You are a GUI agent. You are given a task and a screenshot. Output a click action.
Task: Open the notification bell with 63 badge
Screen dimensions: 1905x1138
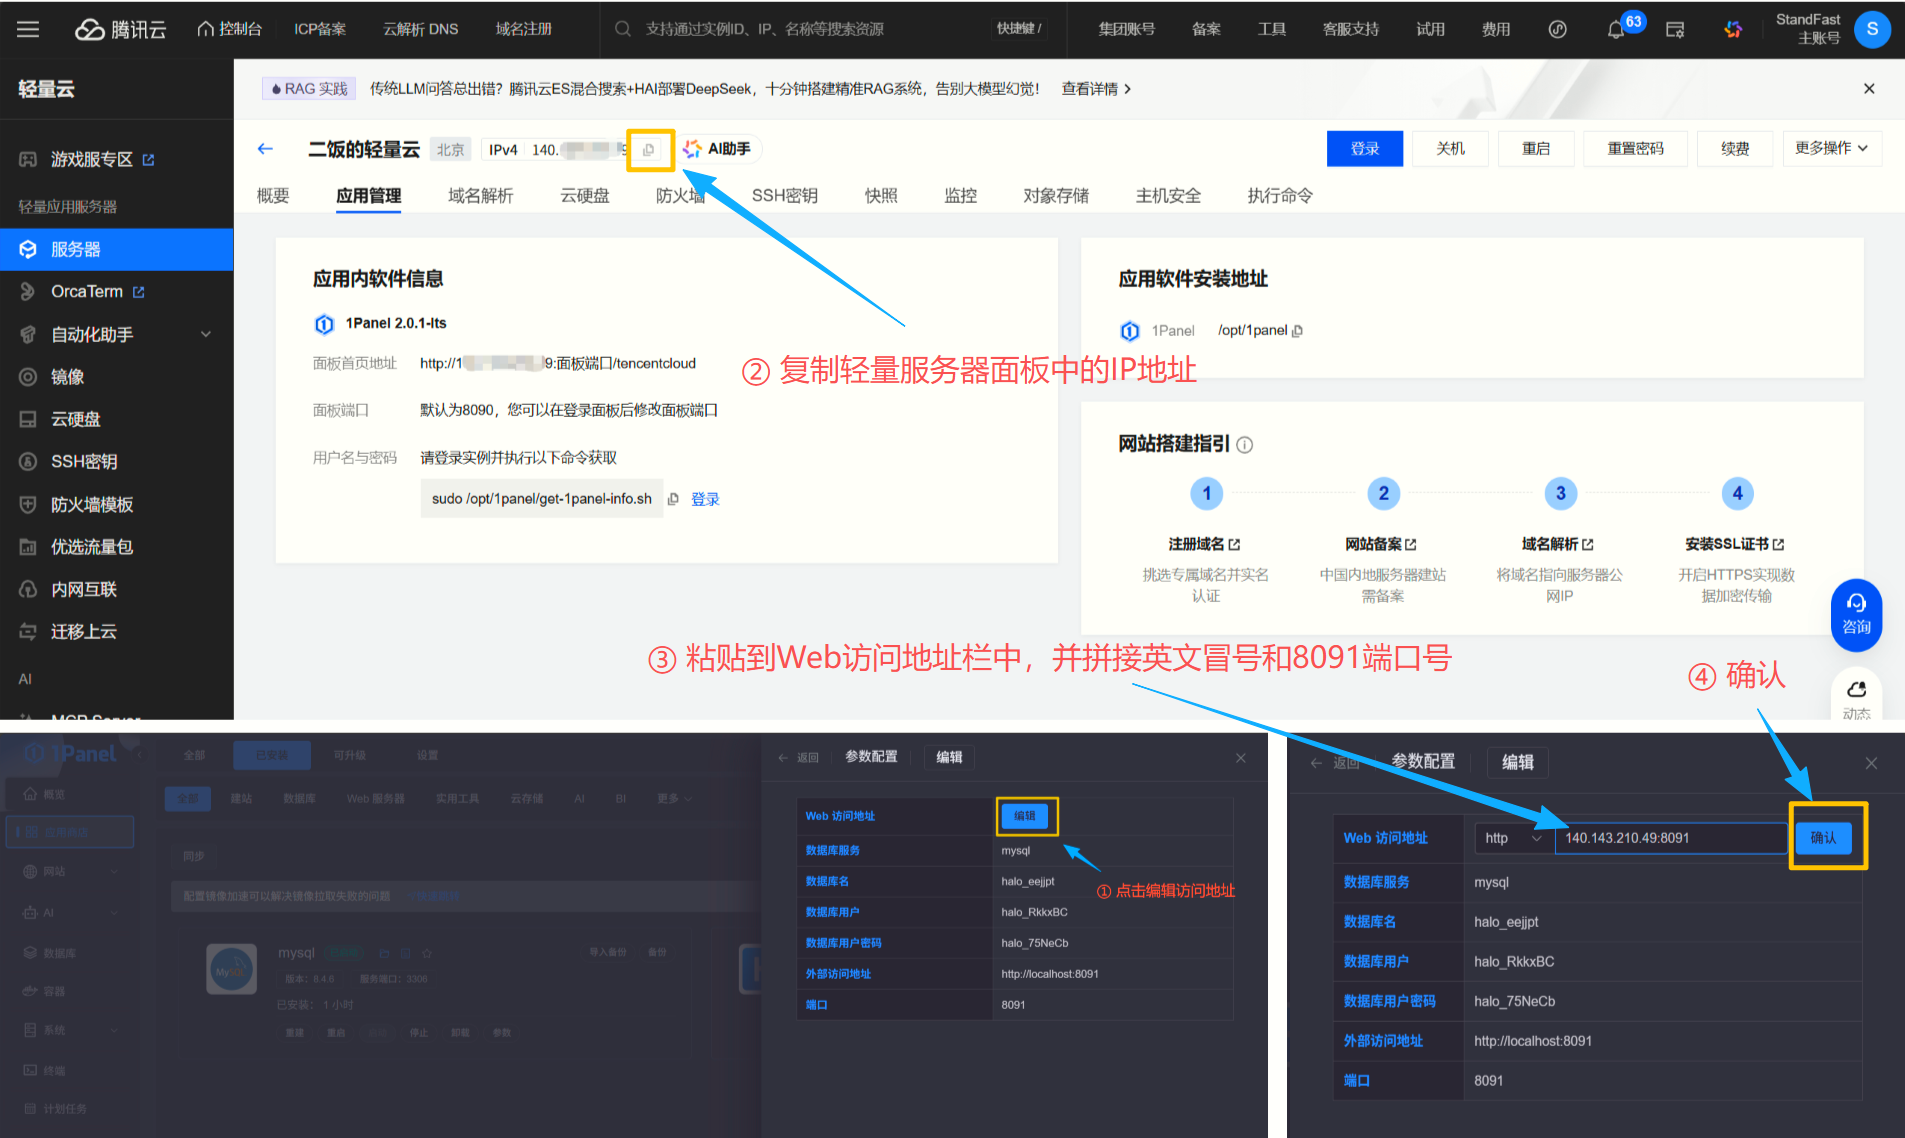(1616, 29)
